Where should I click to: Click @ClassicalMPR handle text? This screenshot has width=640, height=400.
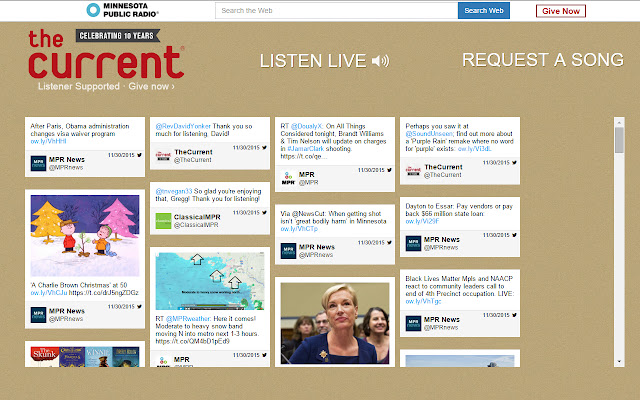[196, 225]
